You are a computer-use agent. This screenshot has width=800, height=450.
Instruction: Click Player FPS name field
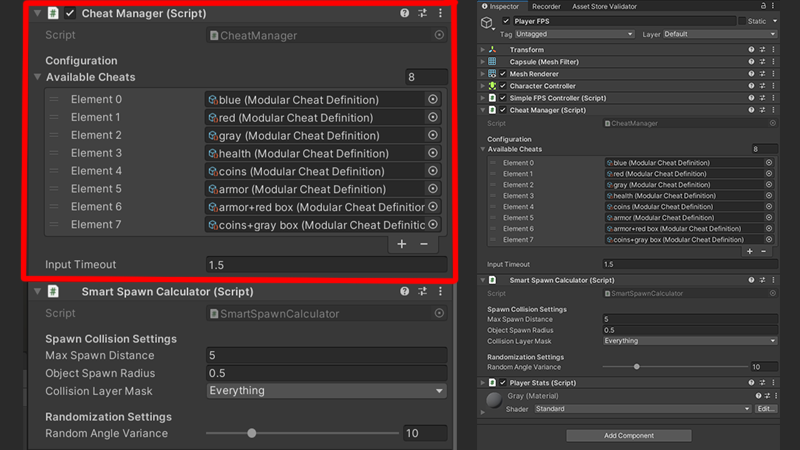(x=623, y=21)
